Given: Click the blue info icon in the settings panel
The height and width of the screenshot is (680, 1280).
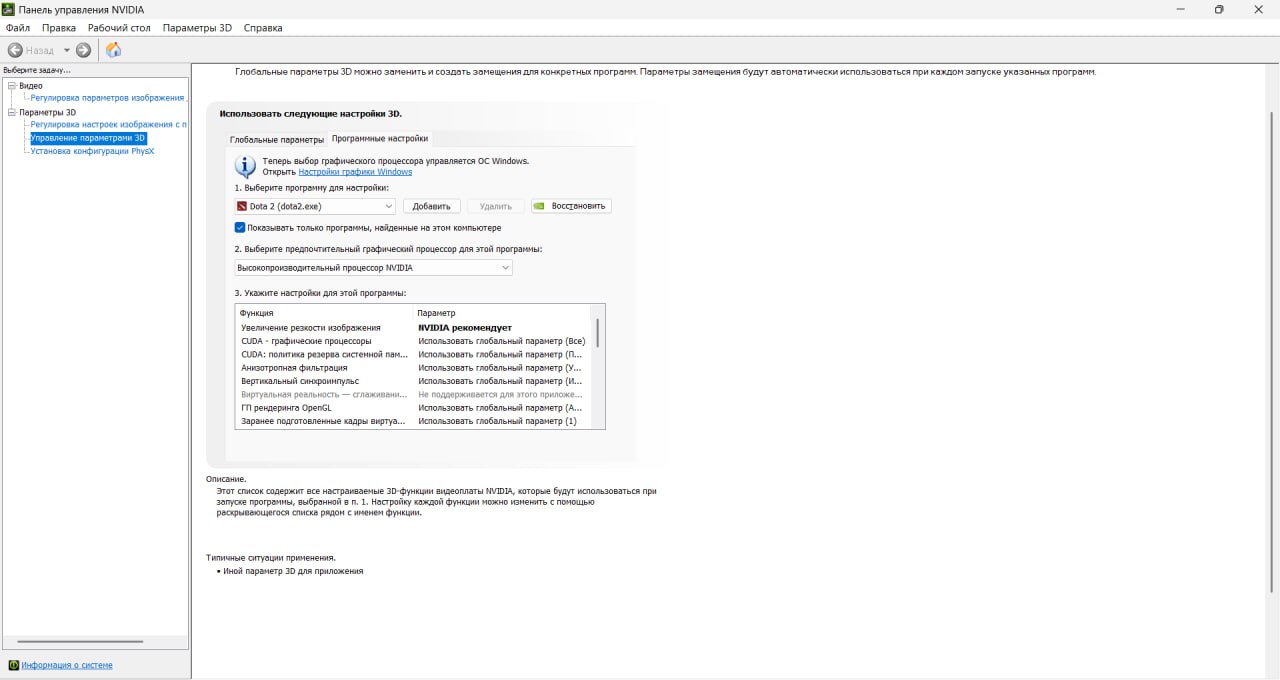Looking at the screenshot, I should pos(245,166).
